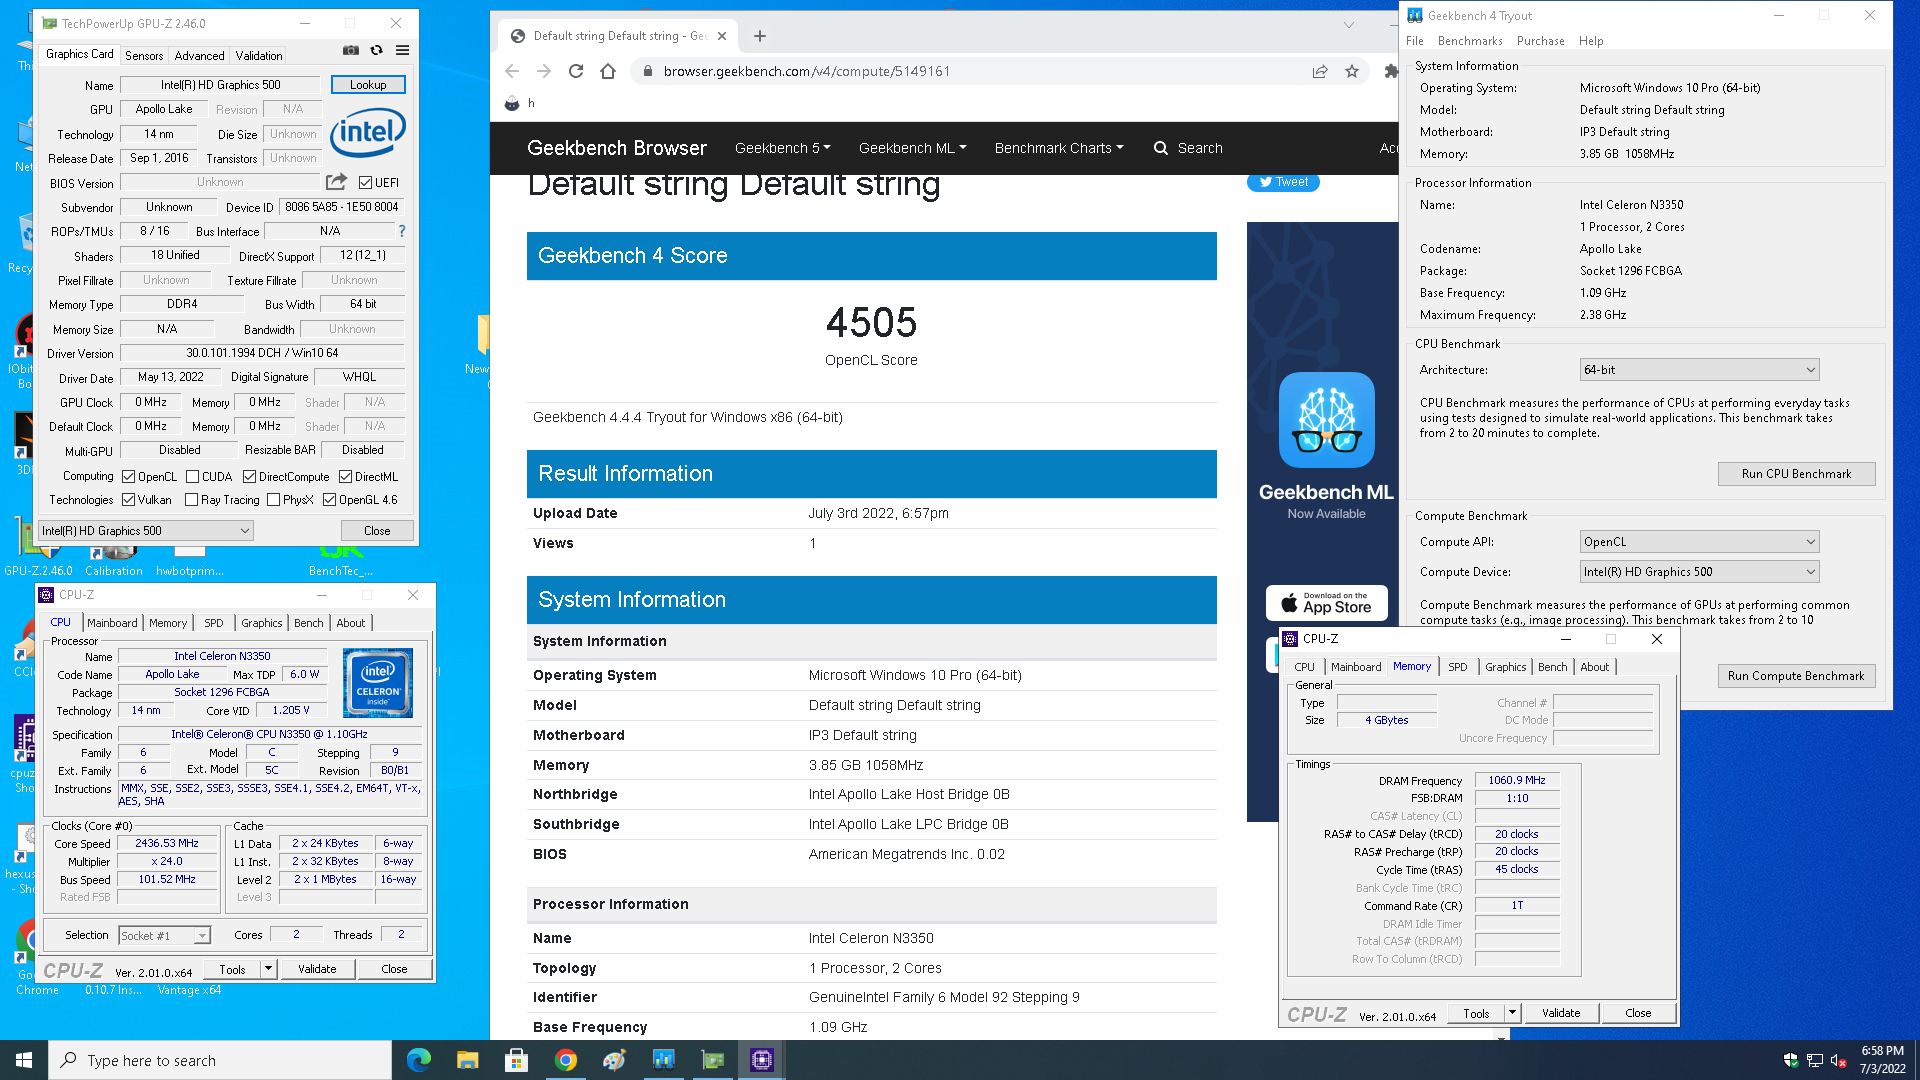Image resolution: width=1920 pixels, height=1080 pixels.
Task: Bookmark the page with the star icon
Action: [x=1352, y=71]
